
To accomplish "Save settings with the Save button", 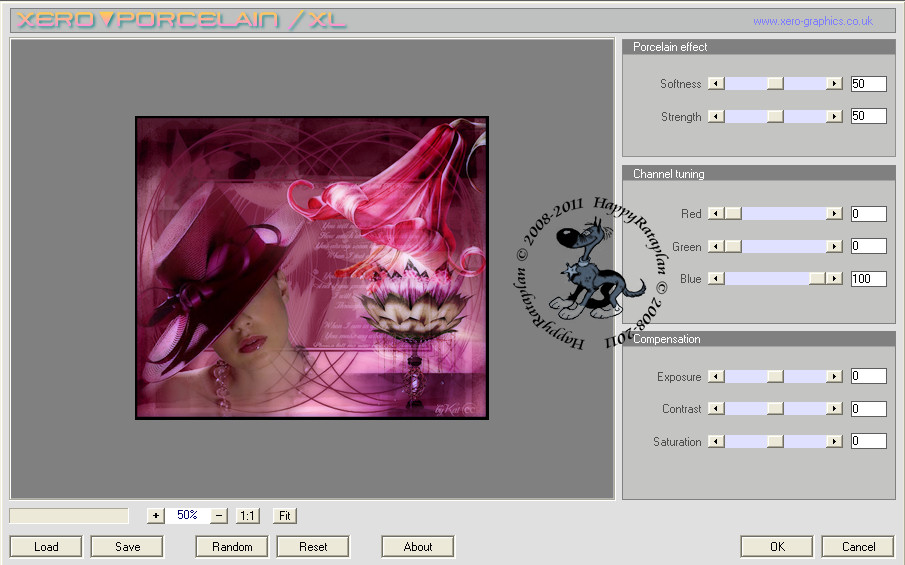I will point(127,547).
